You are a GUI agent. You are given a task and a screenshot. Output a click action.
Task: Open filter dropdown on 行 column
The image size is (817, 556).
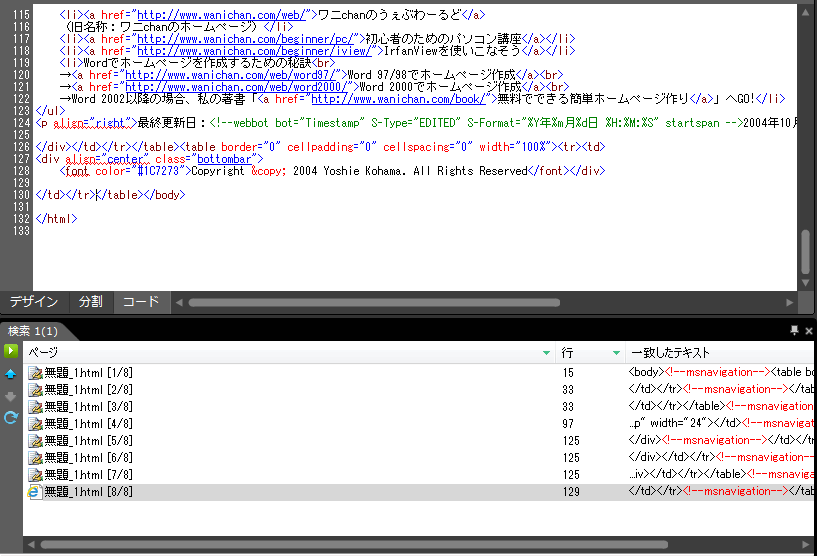[616, 353]
